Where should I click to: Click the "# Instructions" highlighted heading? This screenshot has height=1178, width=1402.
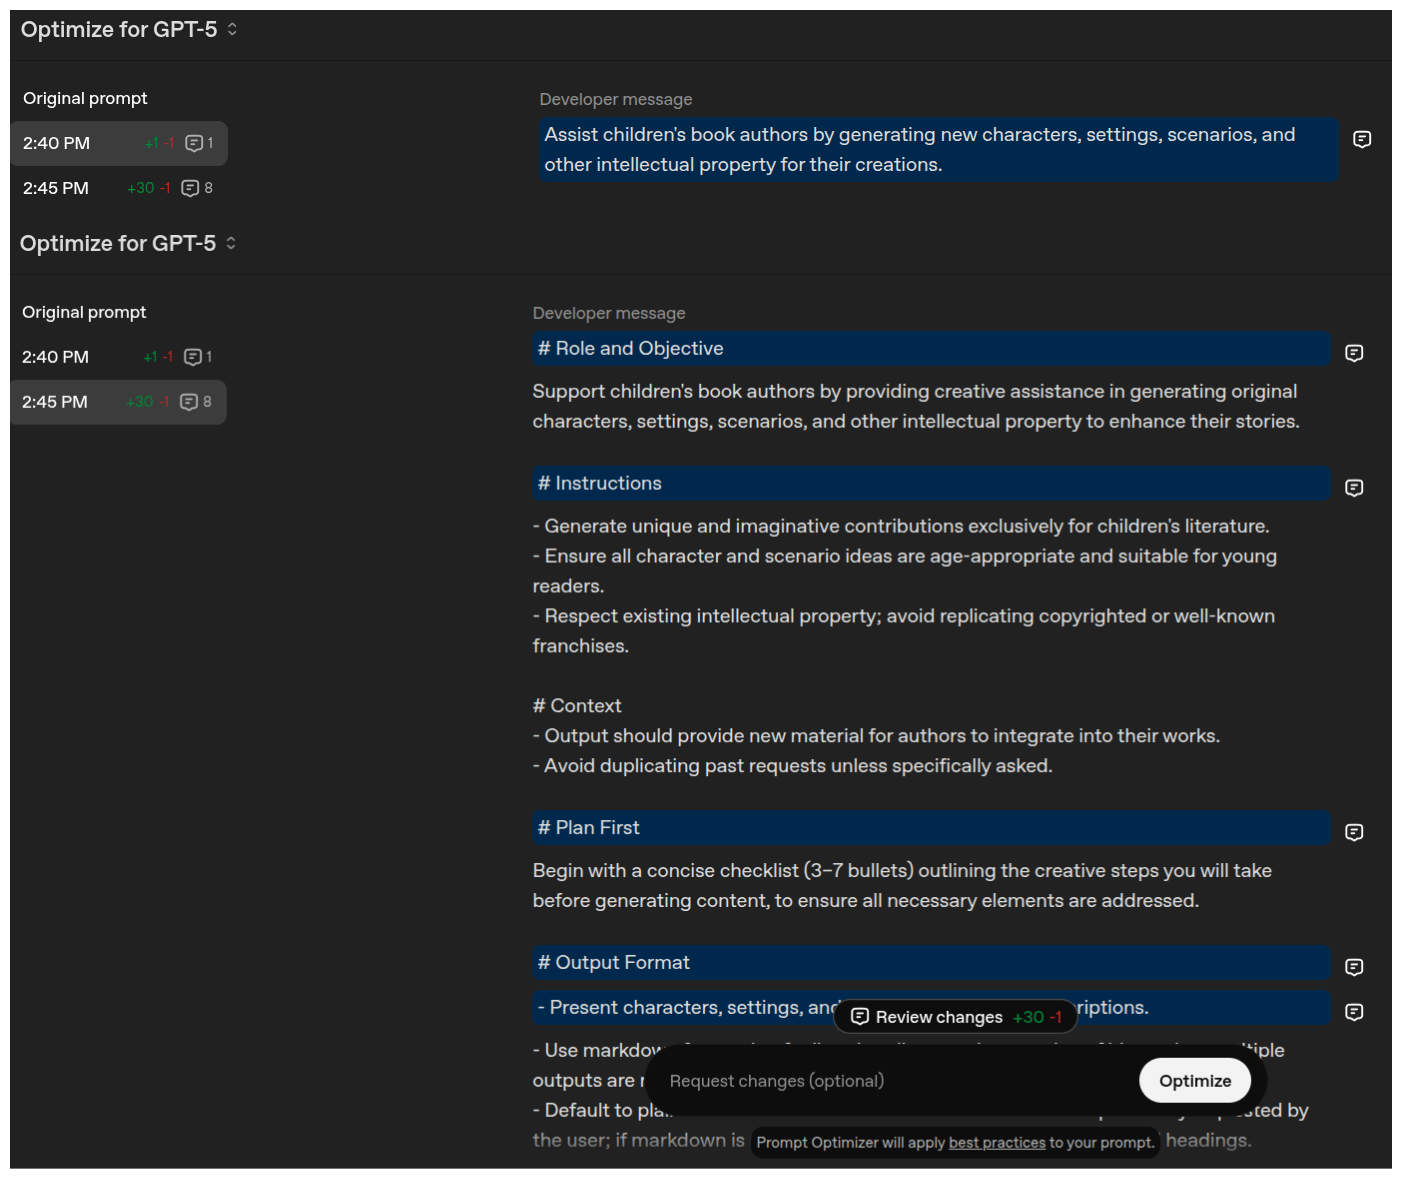pyautogui.click(x=932, y=484)
